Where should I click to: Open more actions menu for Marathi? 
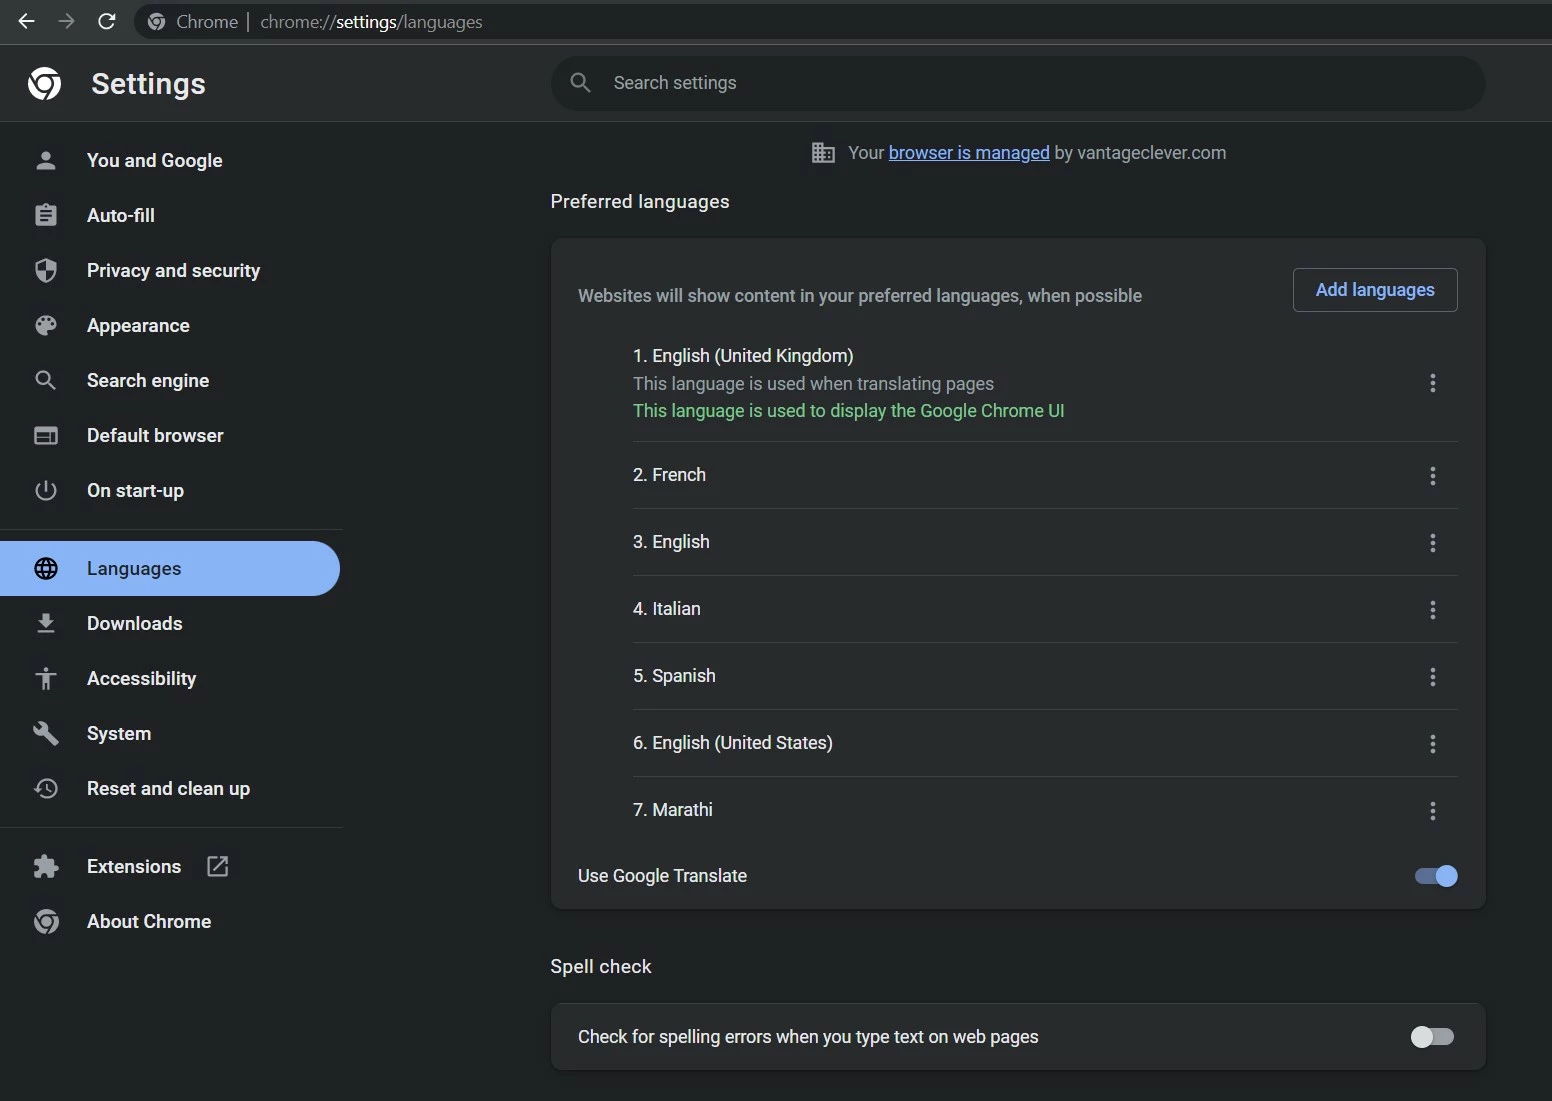point(1433,811)
